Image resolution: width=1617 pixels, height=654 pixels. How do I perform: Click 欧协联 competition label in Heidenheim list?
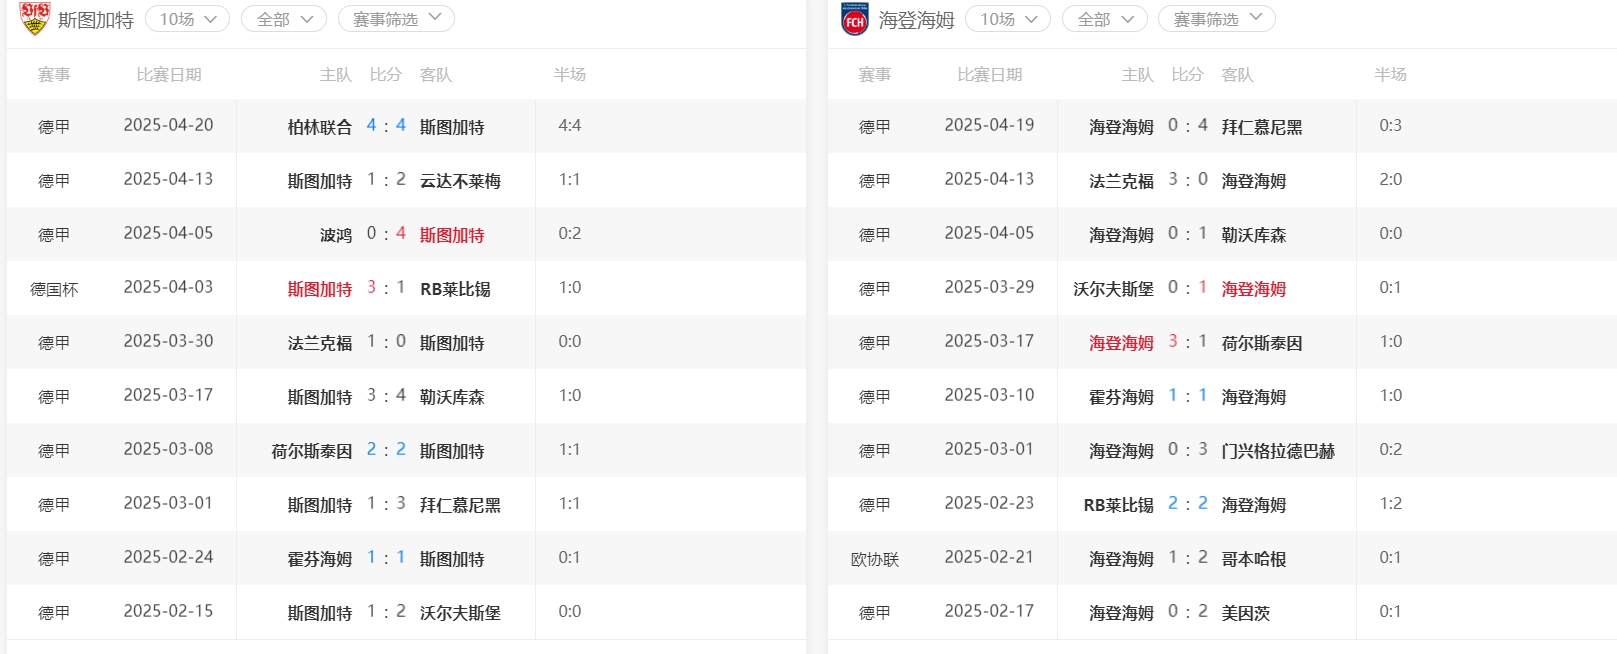[875, 559]
